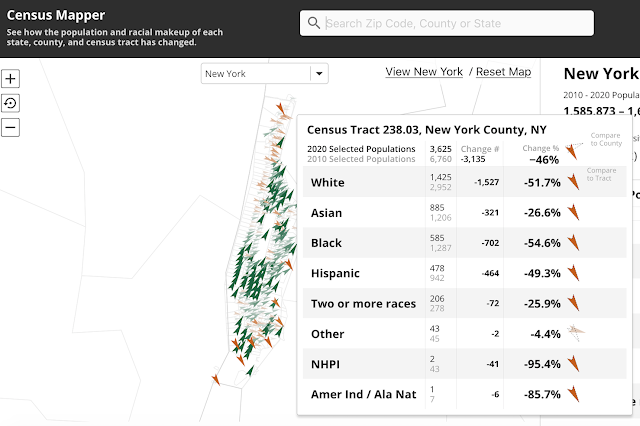Image resolution: width=640 pixels, height=426 pixels.
Task: Click the Amer Ind / Ala Nat arrow
Action: pos(573,394)
